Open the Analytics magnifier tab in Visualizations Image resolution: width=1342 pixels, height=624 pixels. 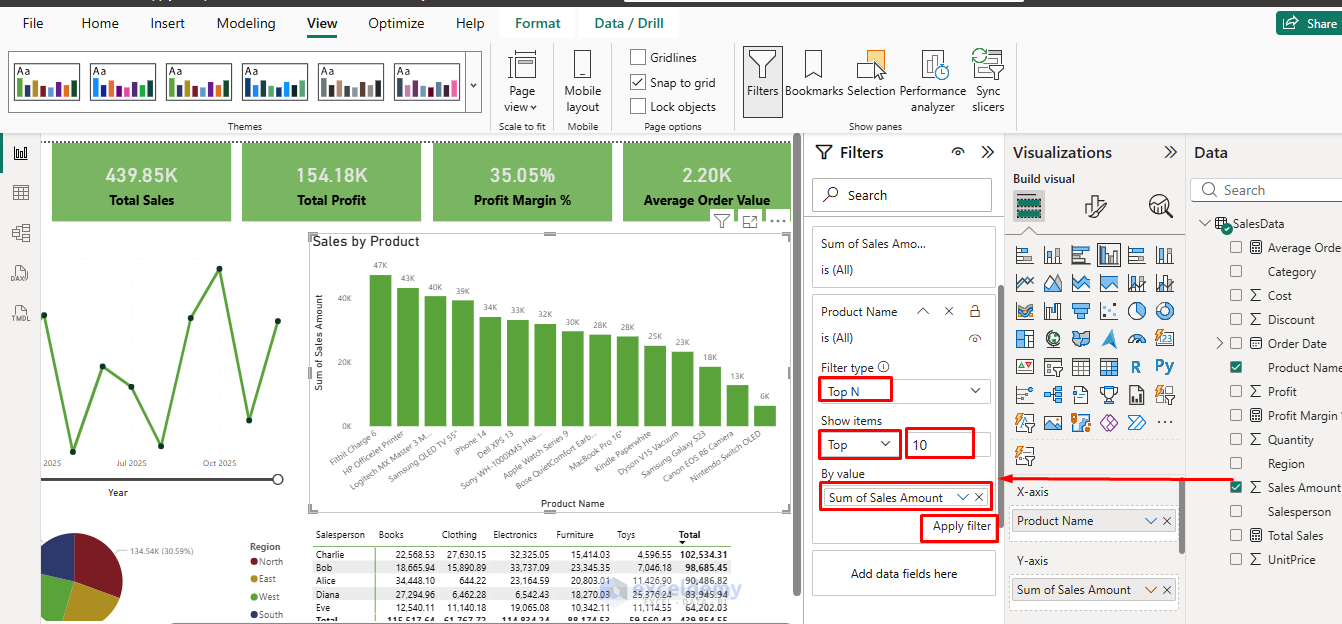[x=1161, y=206]
